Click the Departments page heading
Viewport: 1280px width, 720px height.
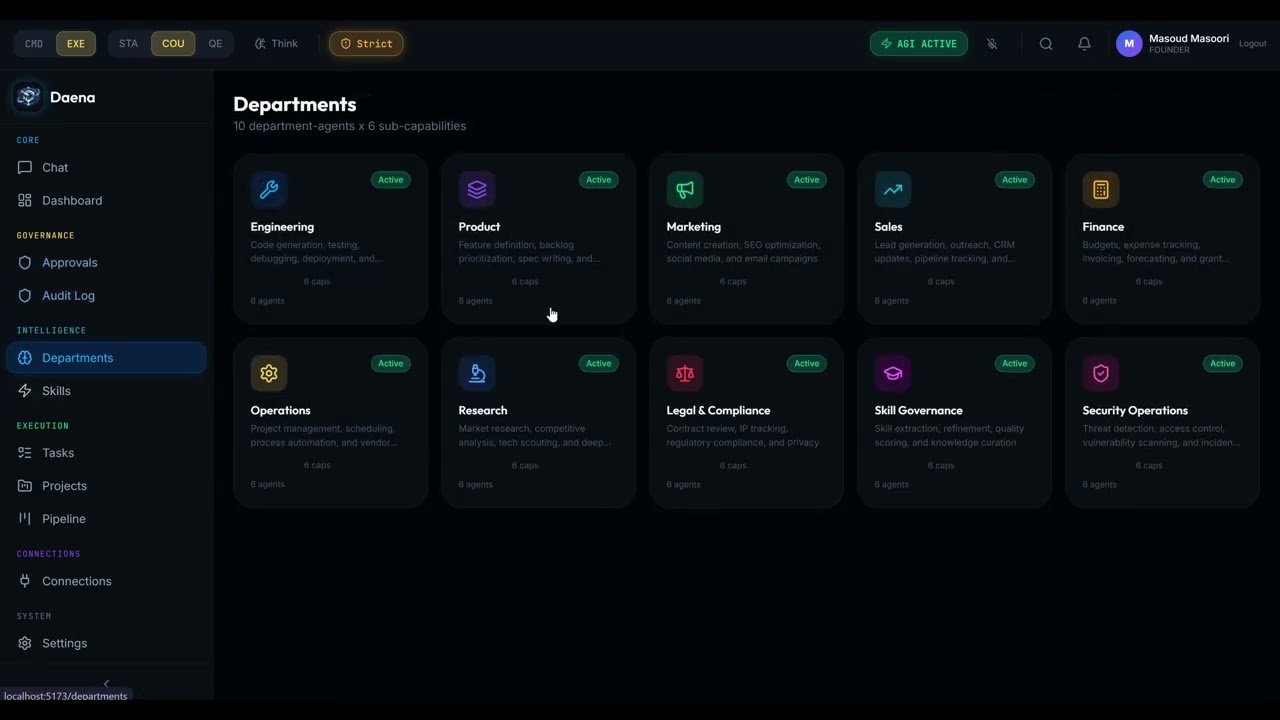pos(295,104)
